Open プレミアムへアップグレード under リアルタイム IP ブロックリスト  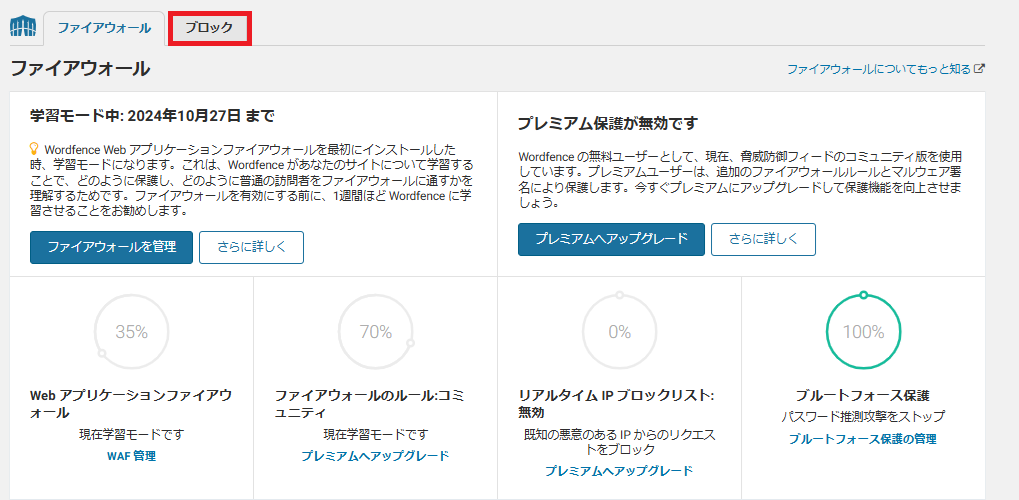click(619, 471)
